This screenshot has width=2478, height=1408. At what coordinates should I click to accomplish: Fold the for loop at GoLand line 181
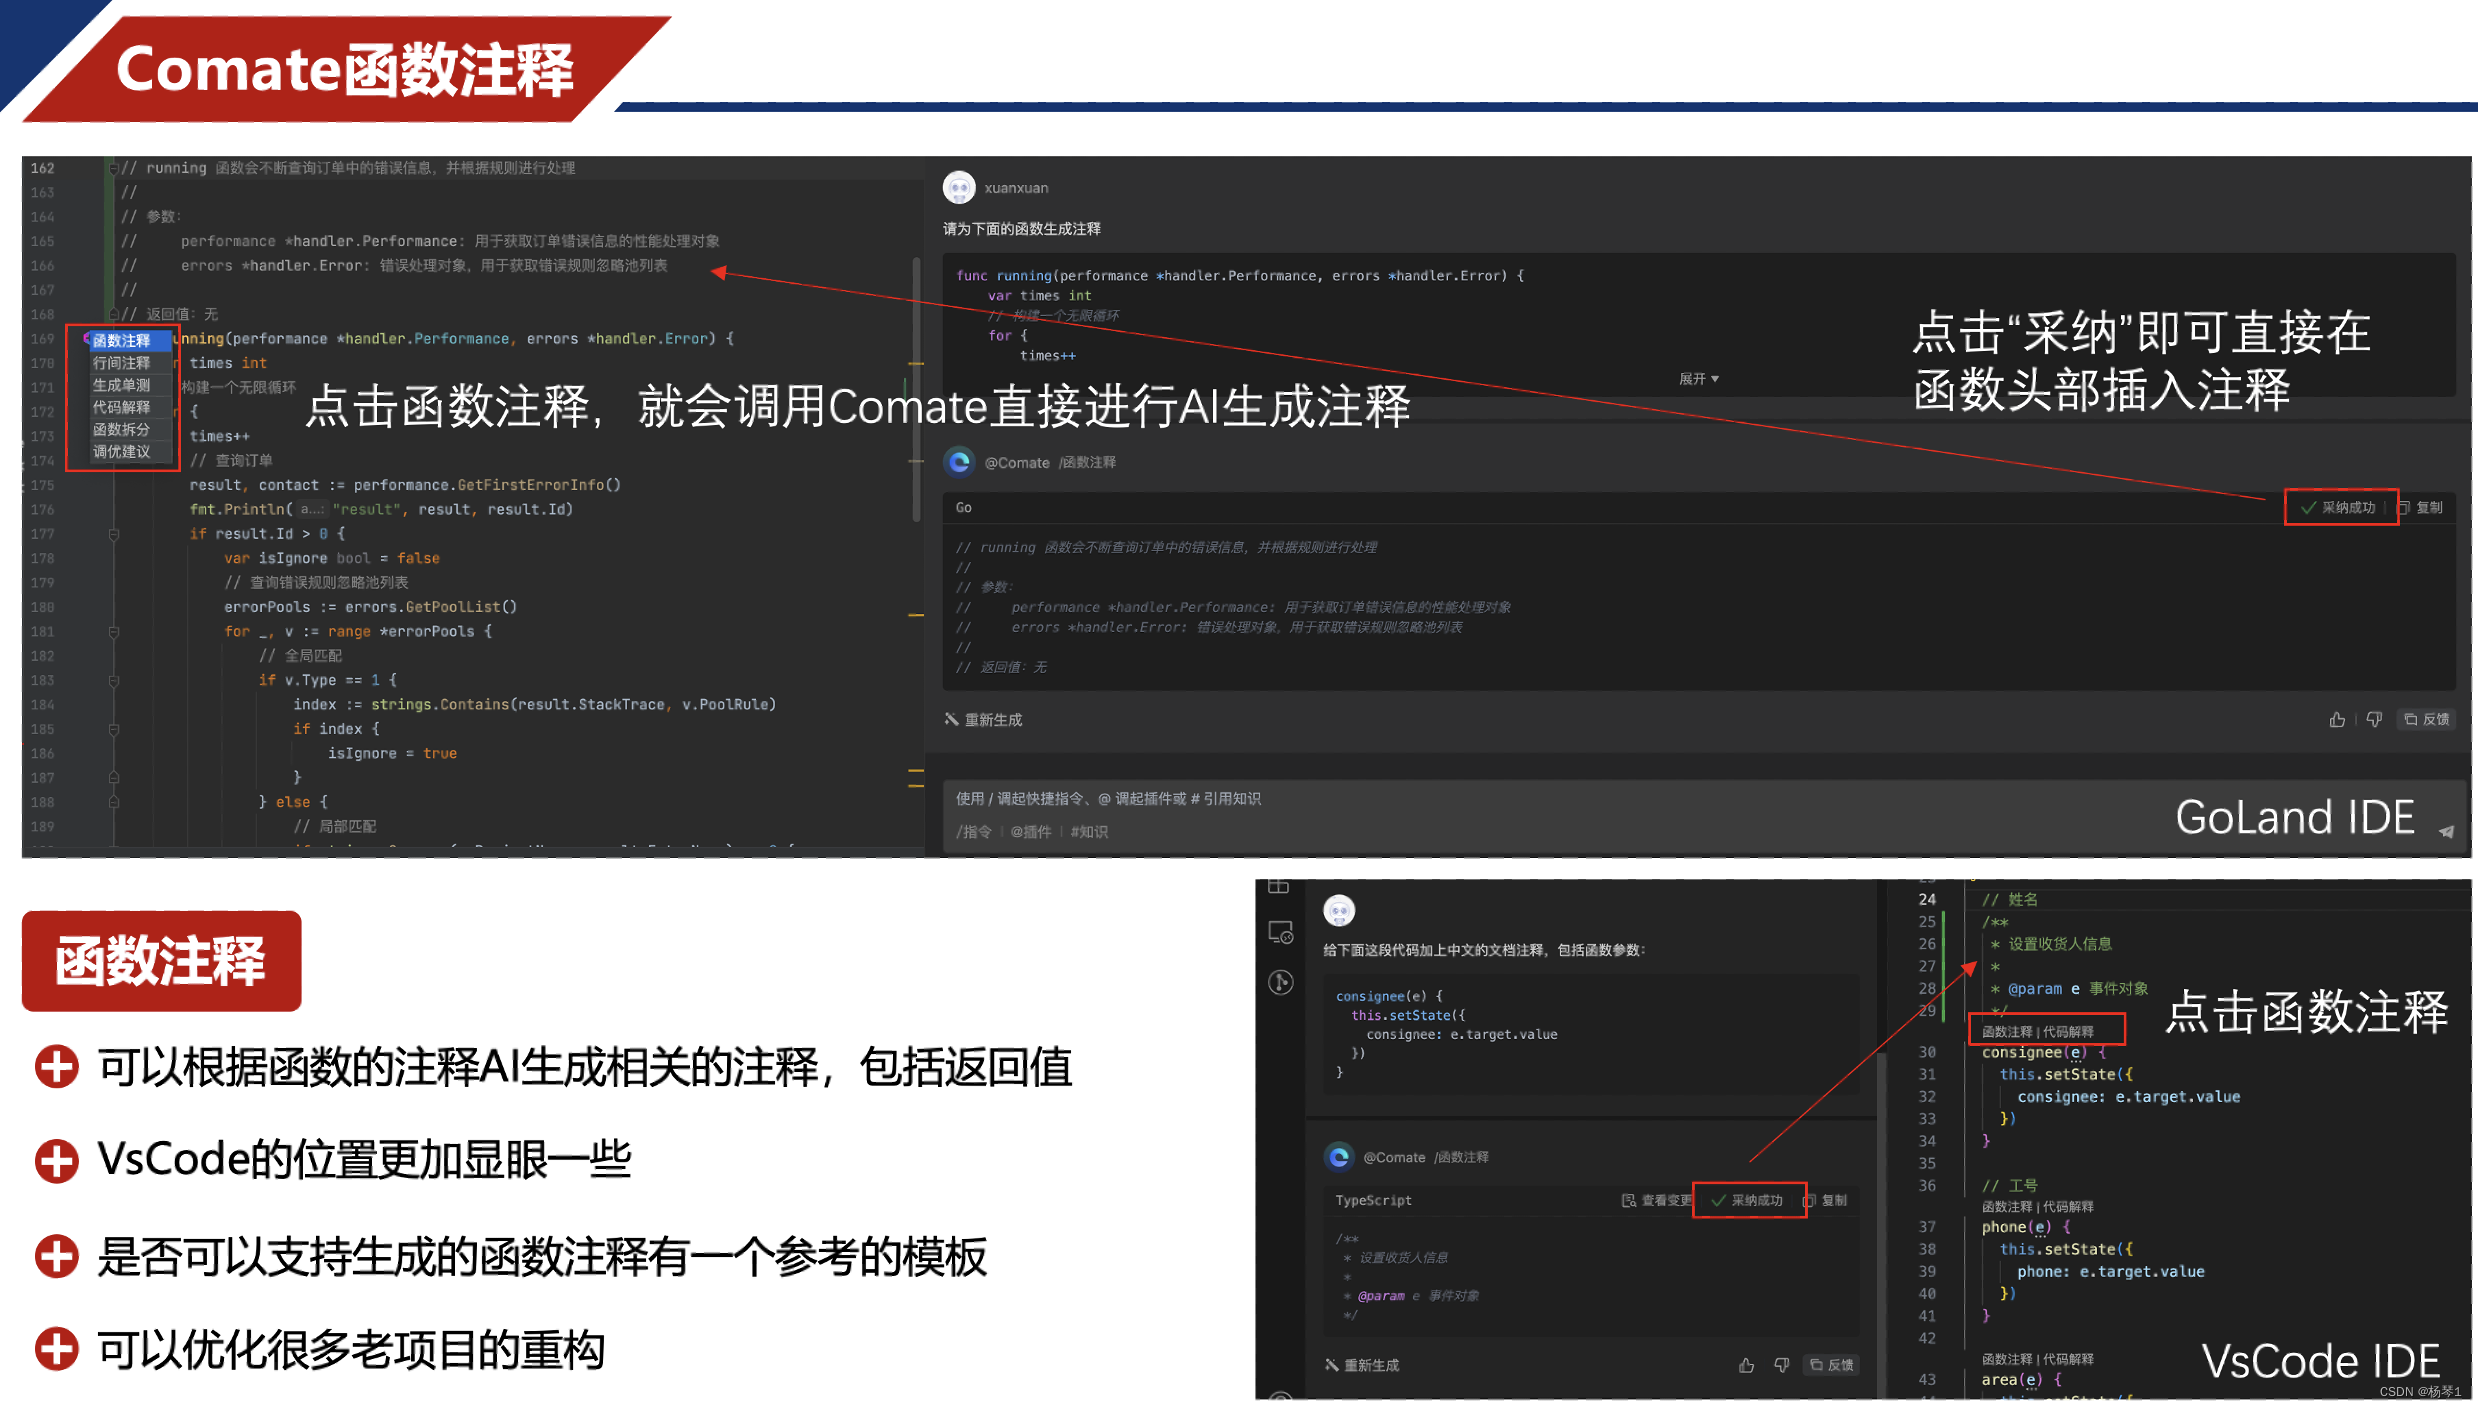pos(113,632)
